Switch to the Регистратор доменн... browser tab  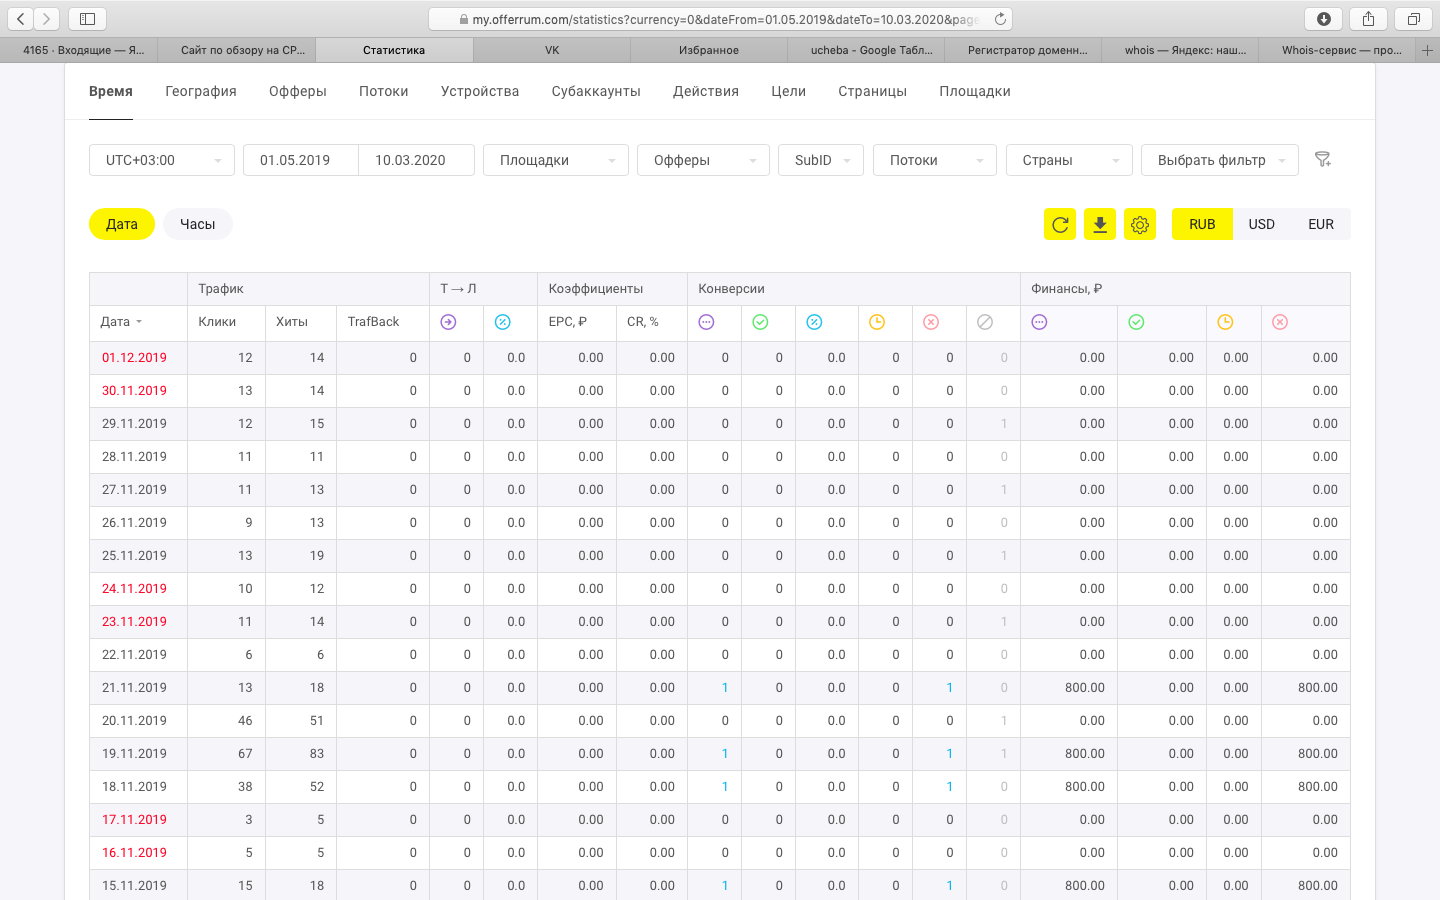1023,50
